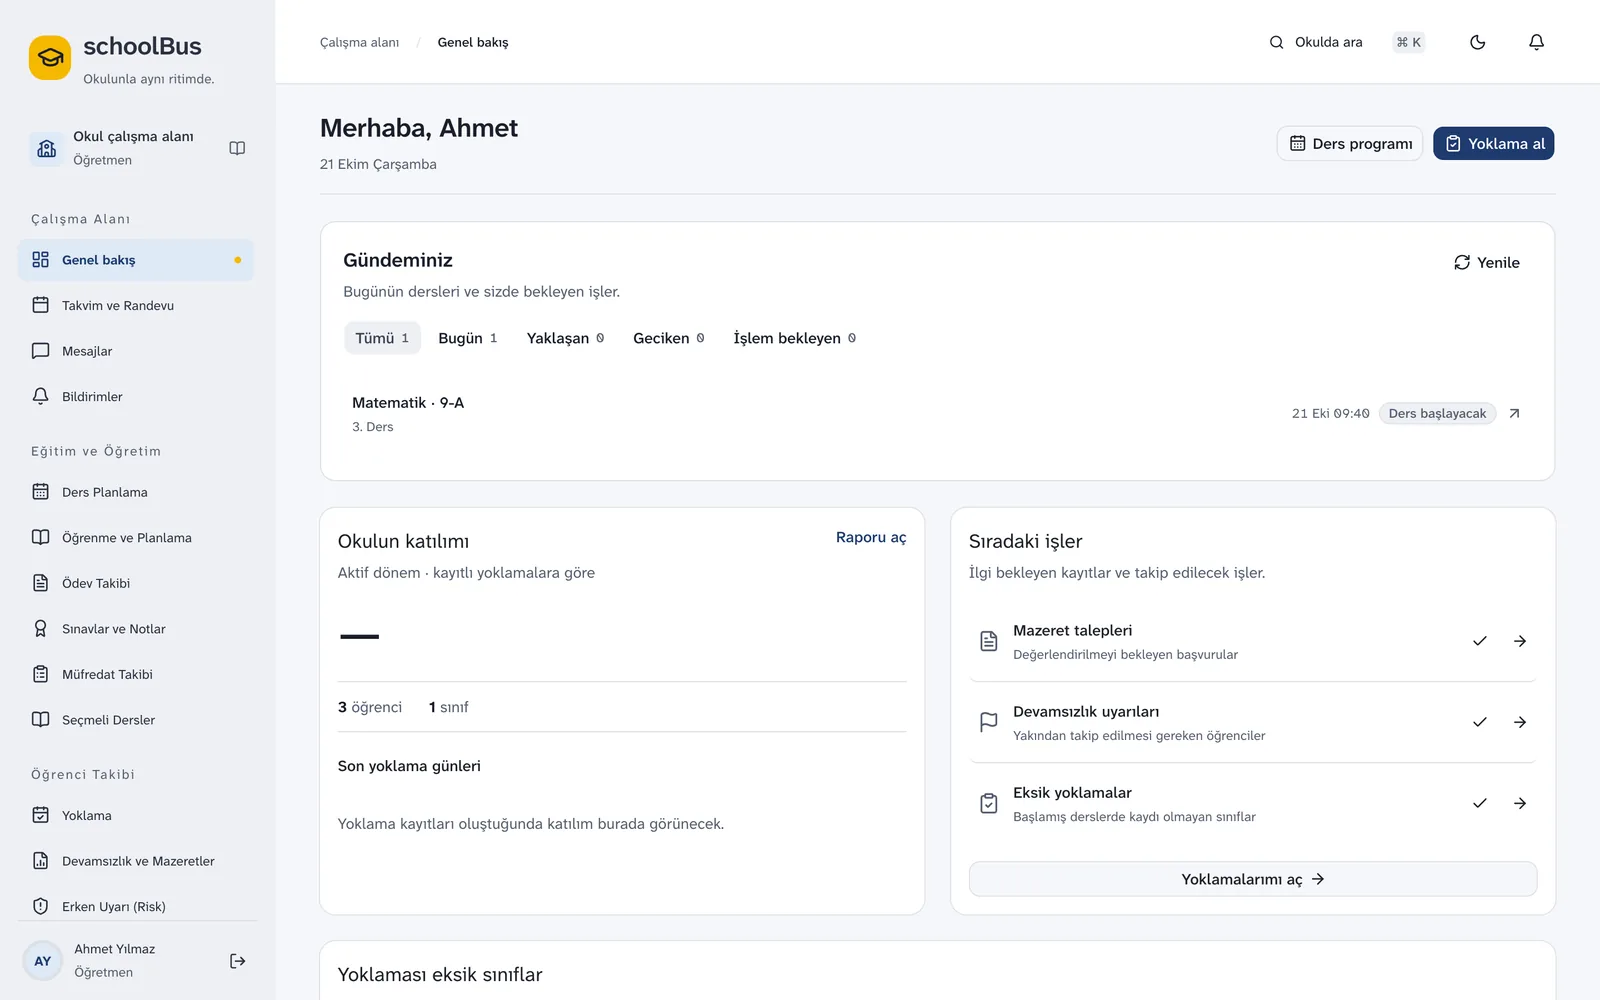The image size is (1600, 1000).
Task: Mark Eksik yoklamalar done via checkmark
Action: (1479, 803)
